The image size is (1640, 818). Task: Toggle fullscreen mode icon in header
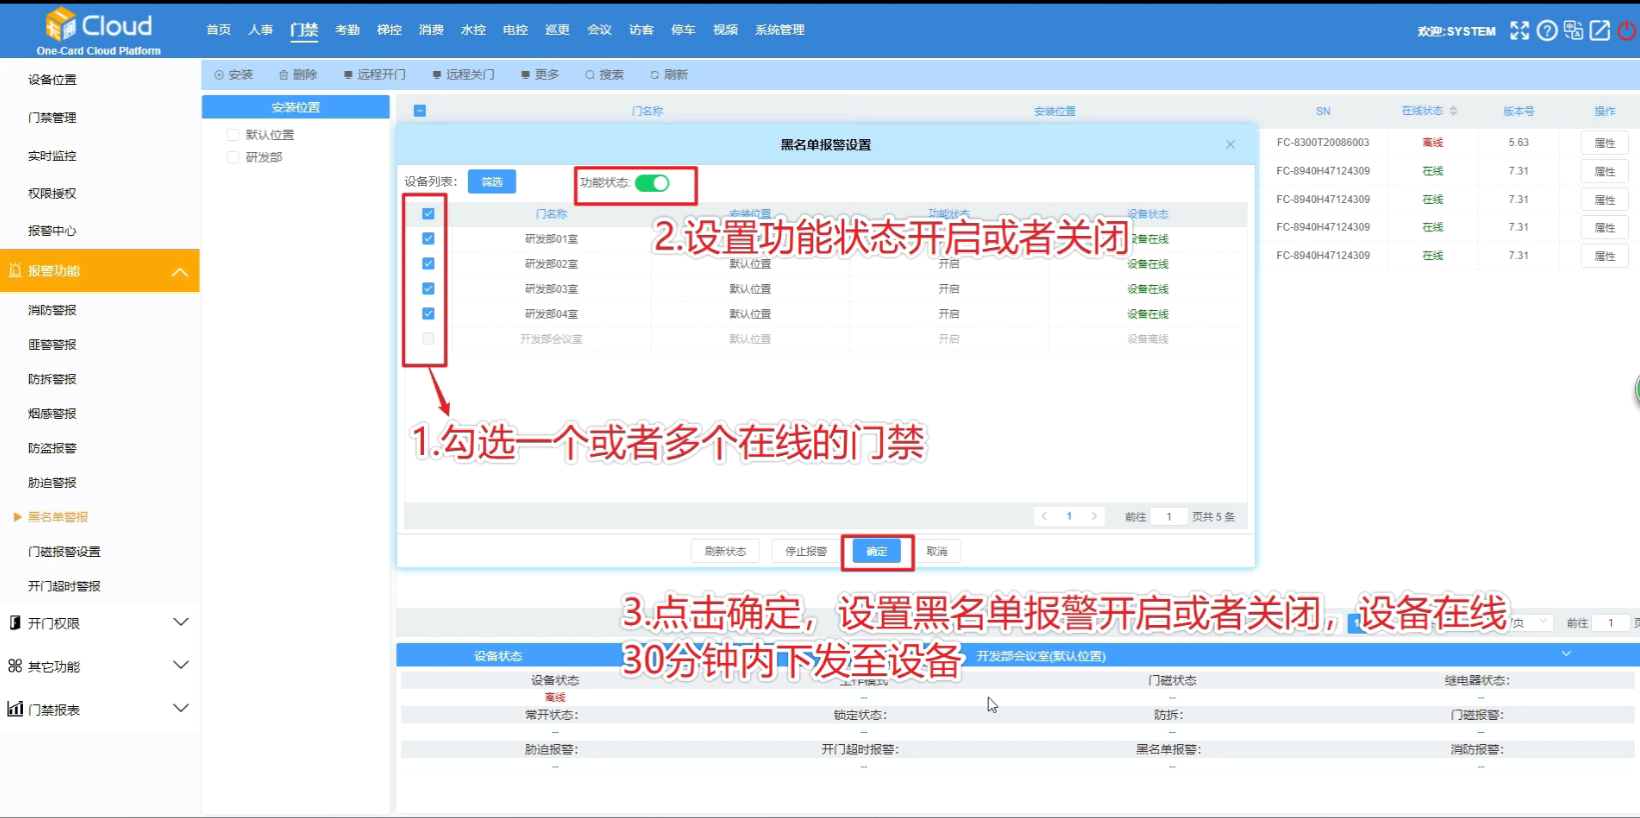point(1519,31)
